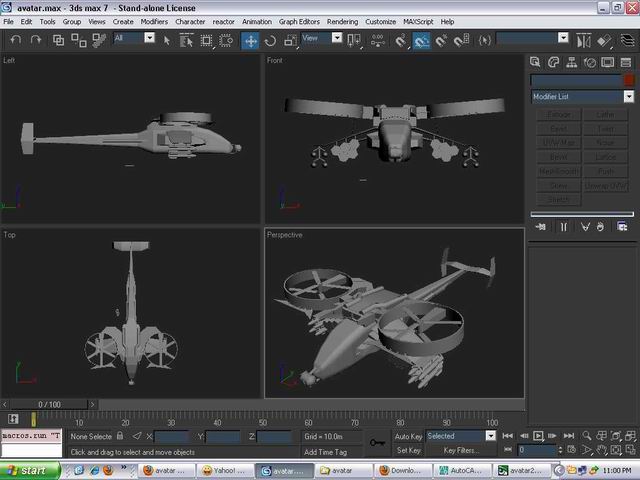
Task: Click the Select and Manipulate icon
Action: click(378, 40)
